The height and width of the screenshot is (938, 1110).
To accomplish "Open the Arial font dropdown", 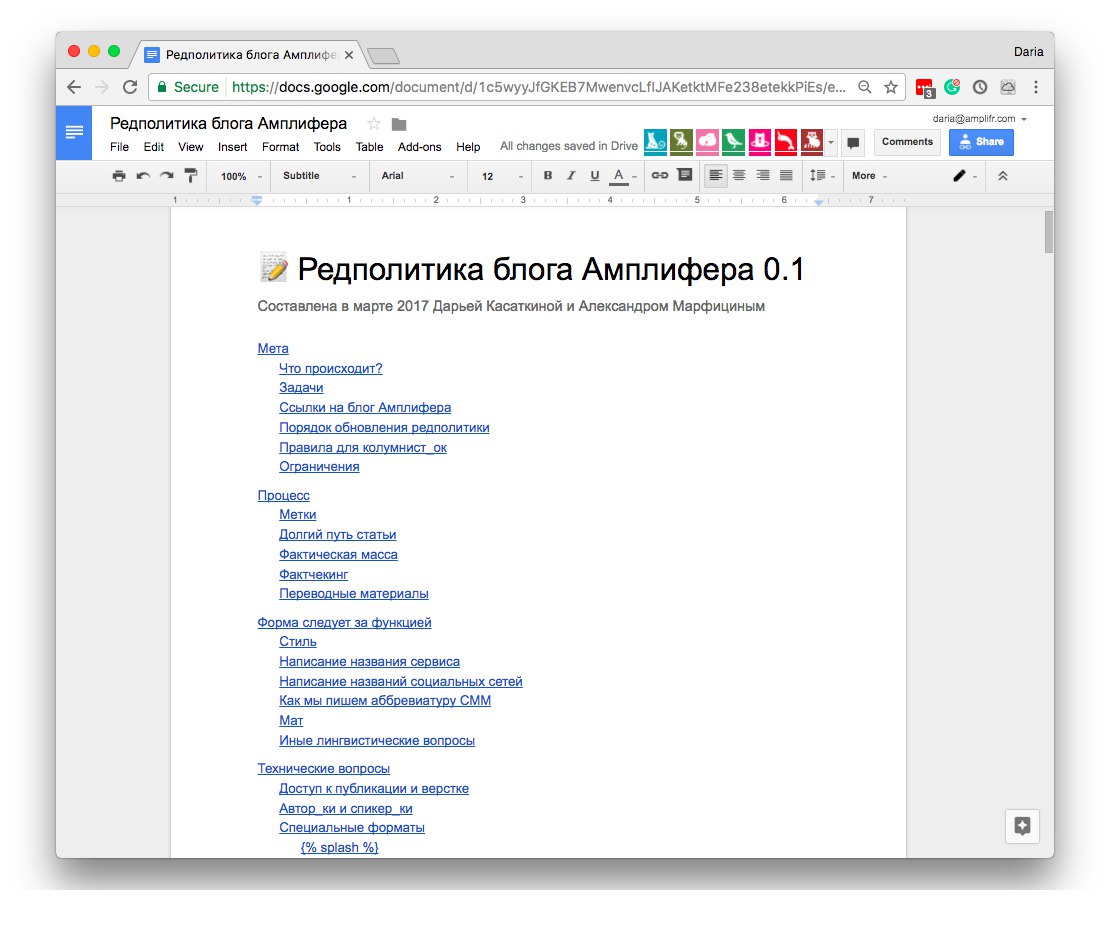I will (418, 176).
